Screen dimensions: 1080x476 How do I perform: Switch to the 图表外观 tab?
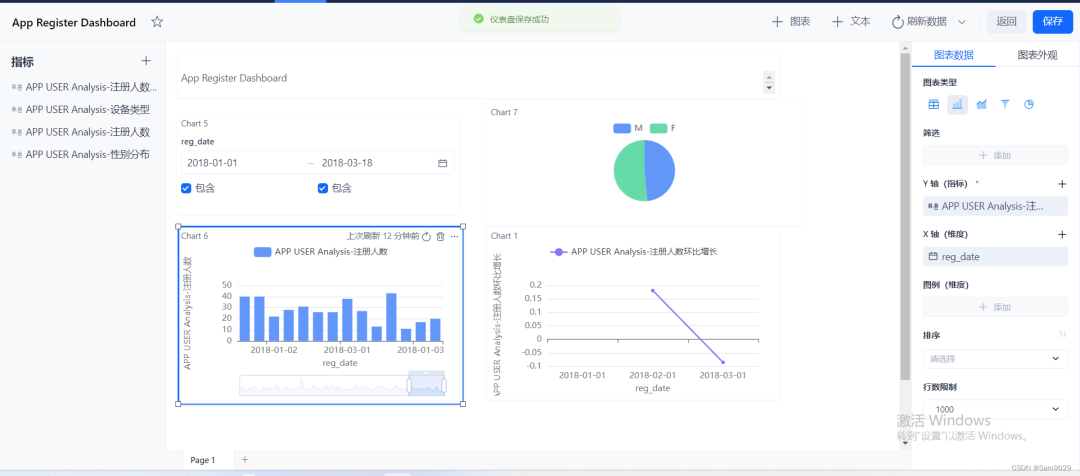(x=1037, y=55)
